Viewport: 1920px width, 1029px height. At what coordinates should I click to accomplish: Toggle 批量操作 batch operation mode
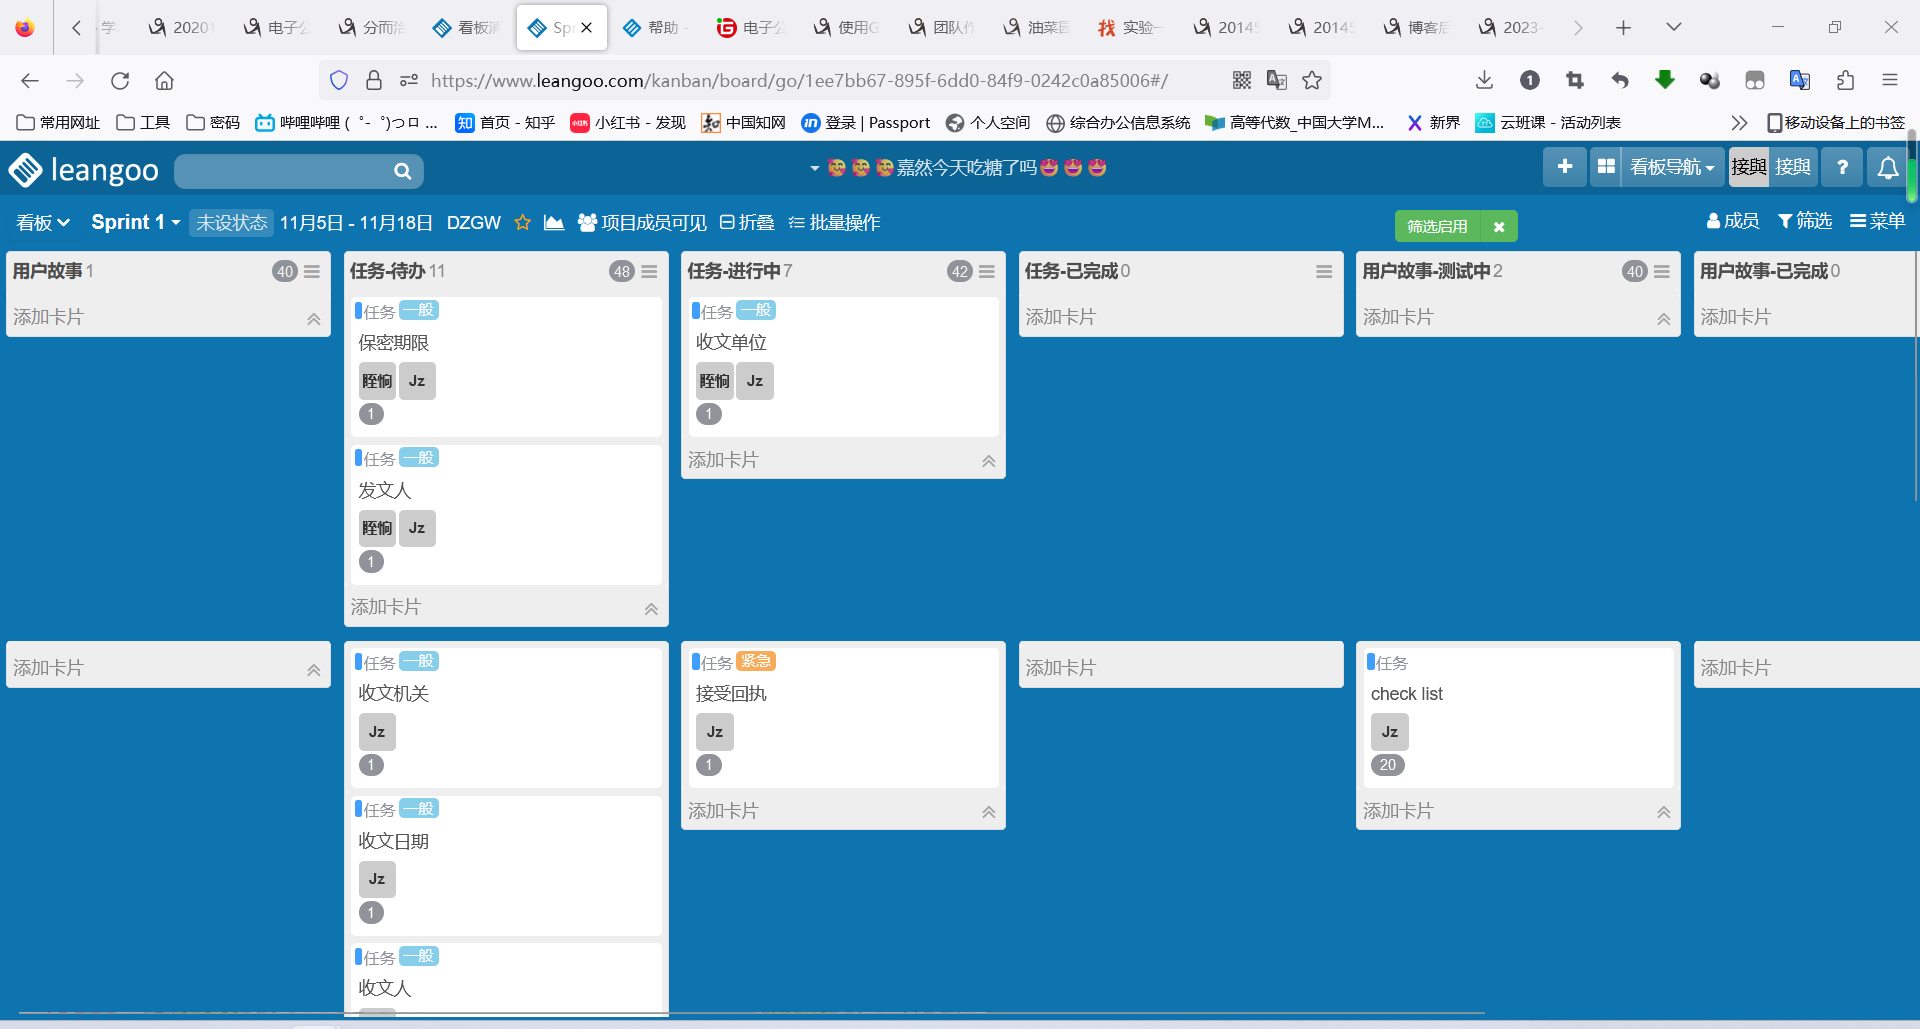834,222
